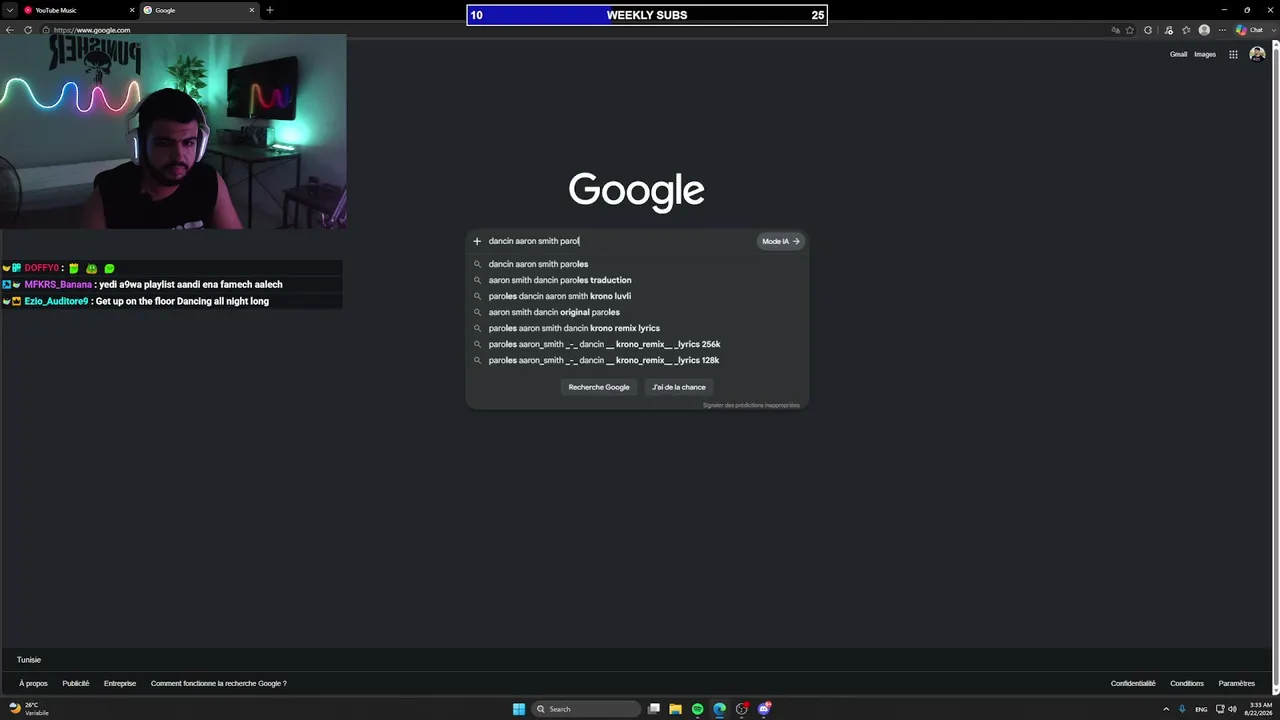Open the favorites list icon
Screen dimensions: 1280x720
click(x=1186, y=30)
